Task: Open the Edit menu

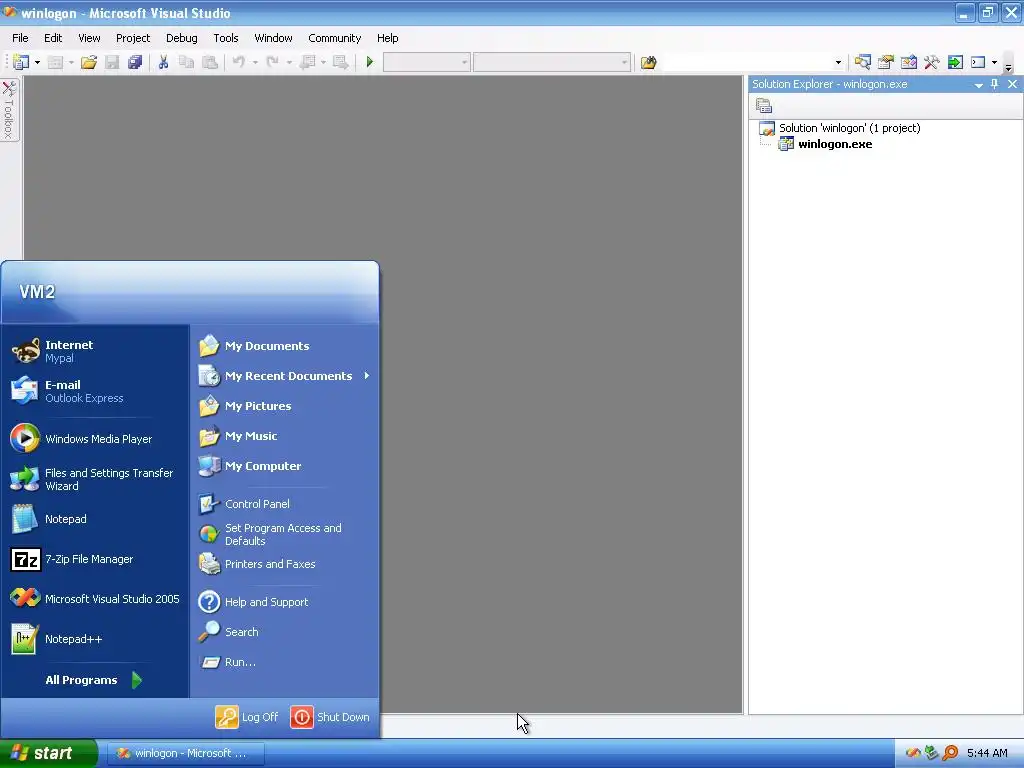Action: coord(53,38)
